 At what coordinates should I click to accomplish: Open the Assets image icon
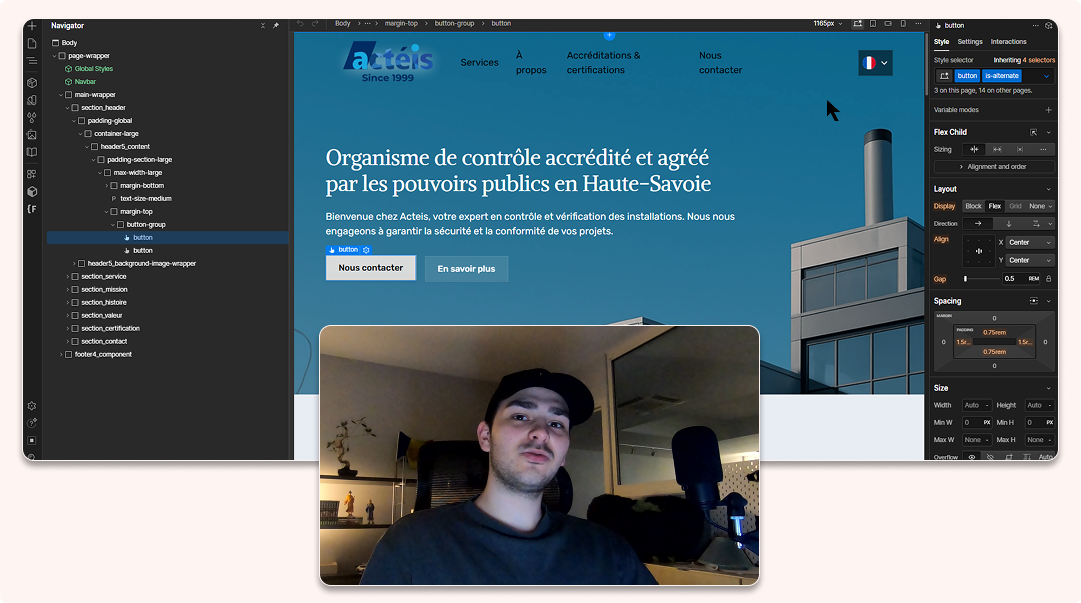pos(32,135)
